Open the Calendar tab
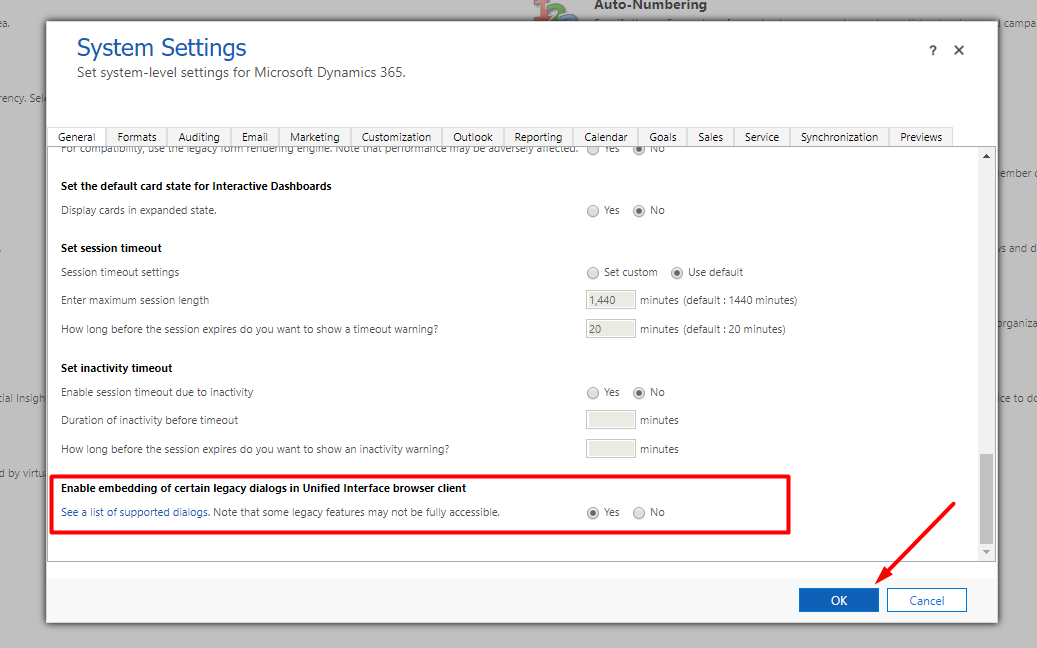This screenshot has height=648, width=1037. [606, 137]
